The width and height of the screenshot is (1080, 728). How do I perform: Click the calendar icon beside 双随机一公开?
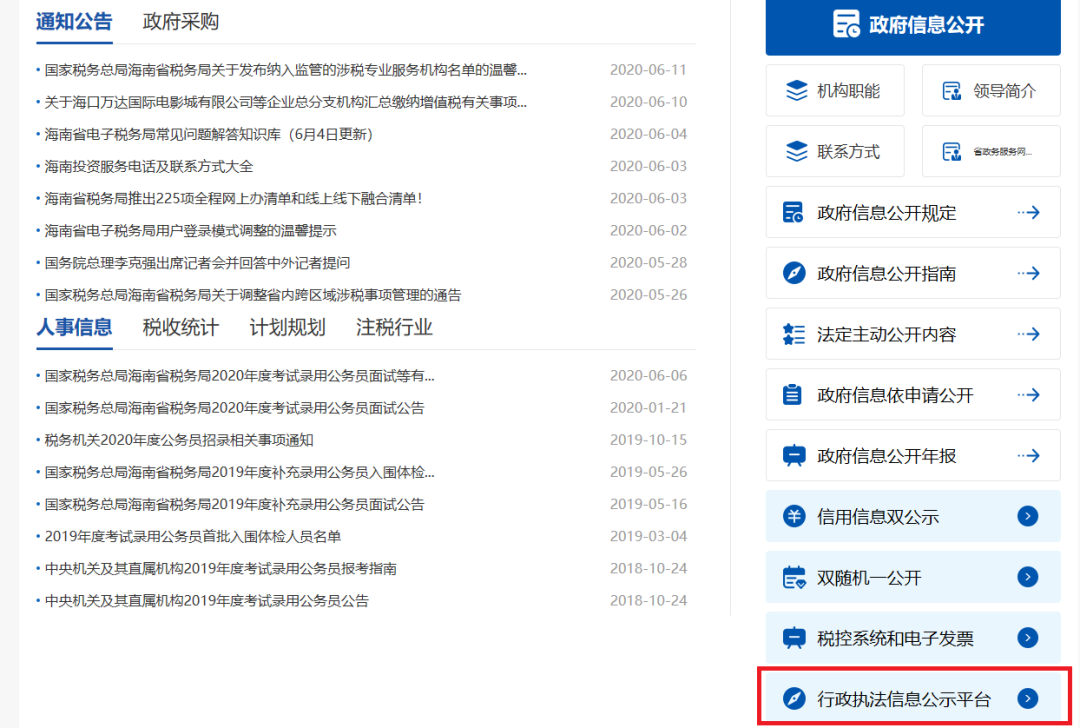[794, 577]
